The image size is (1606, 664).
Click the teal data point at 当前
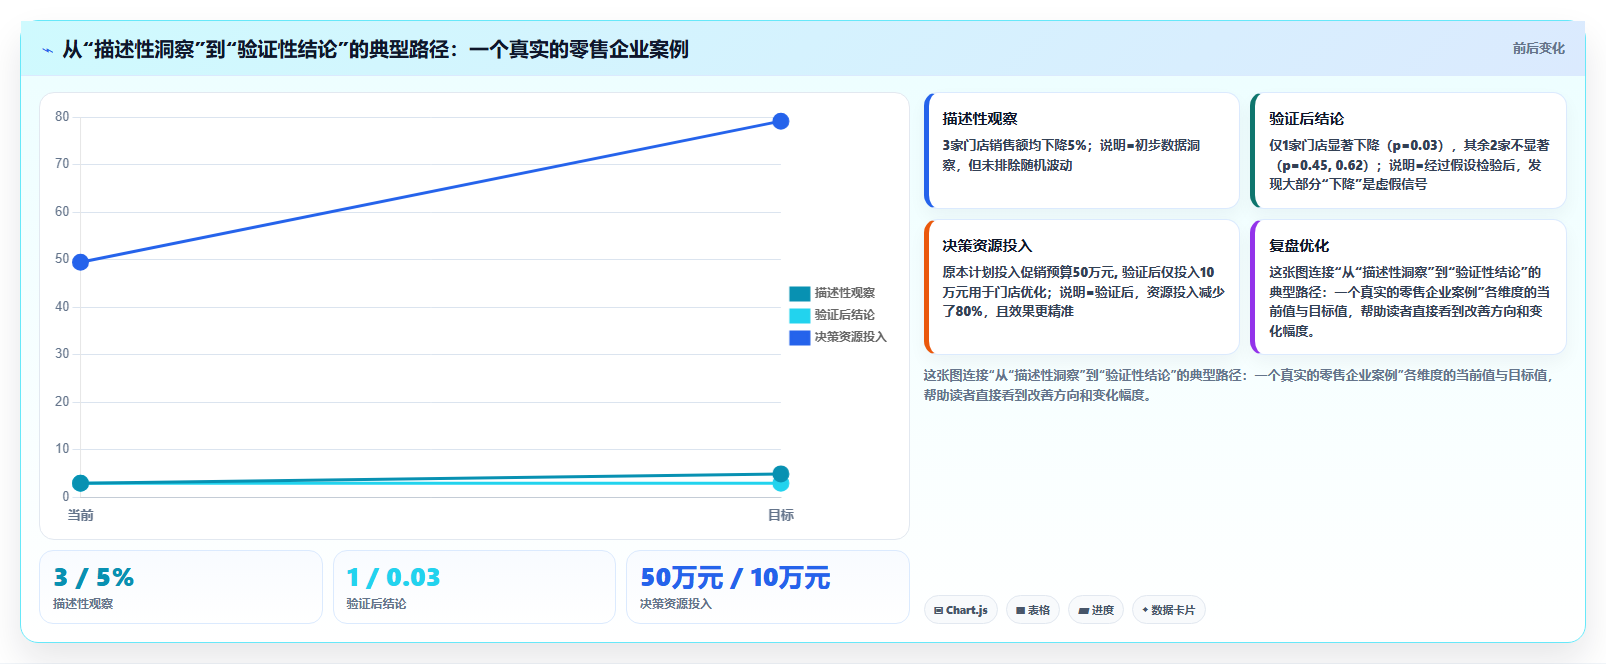coord(81,483)
